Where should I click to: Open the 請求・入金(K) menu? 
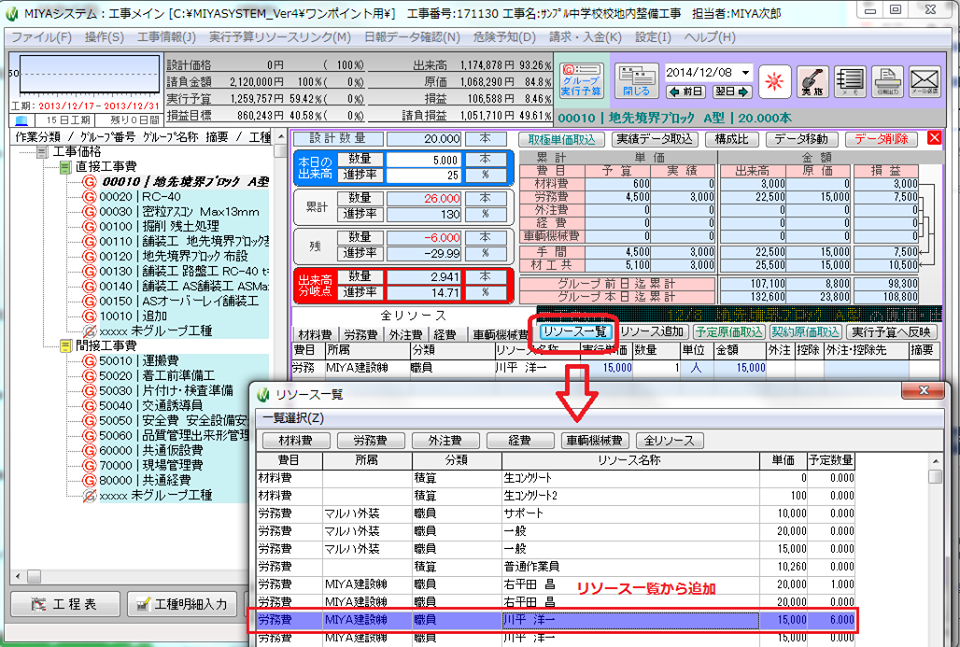pyautogui.click(x=585, y=37)
